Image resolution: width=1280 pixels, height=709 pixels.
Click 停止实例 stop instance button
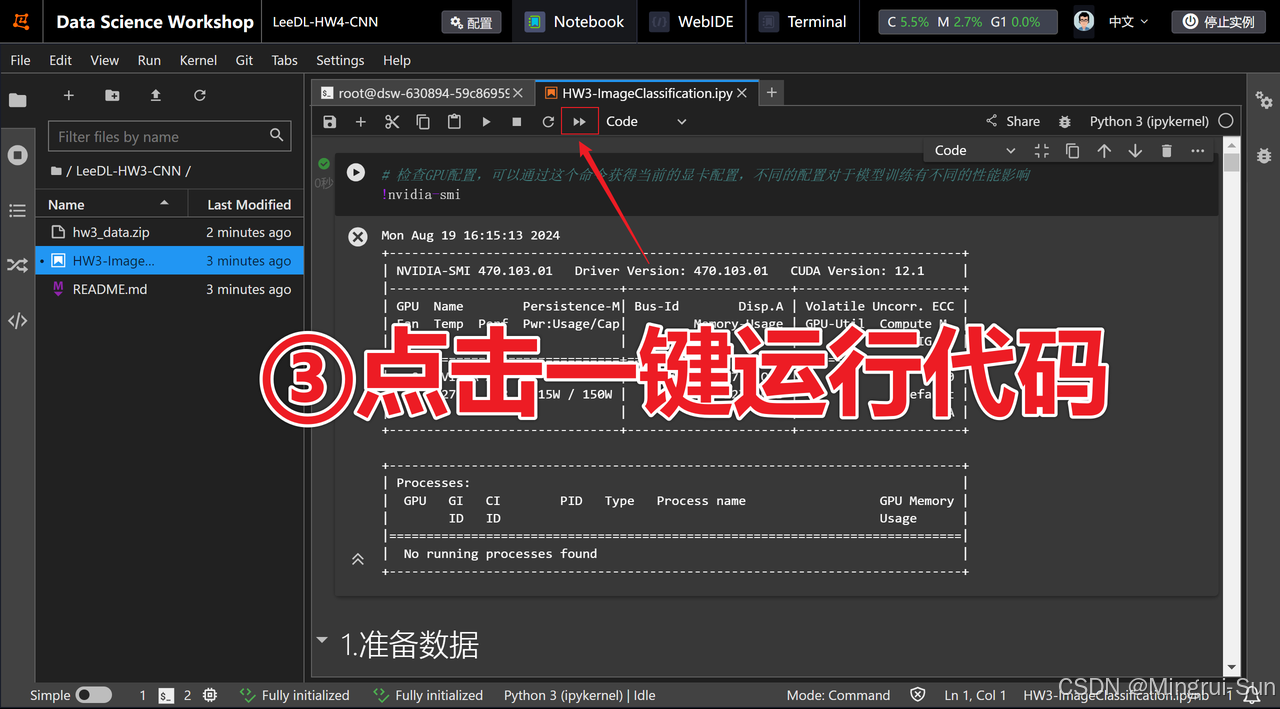coord(1219,21)
